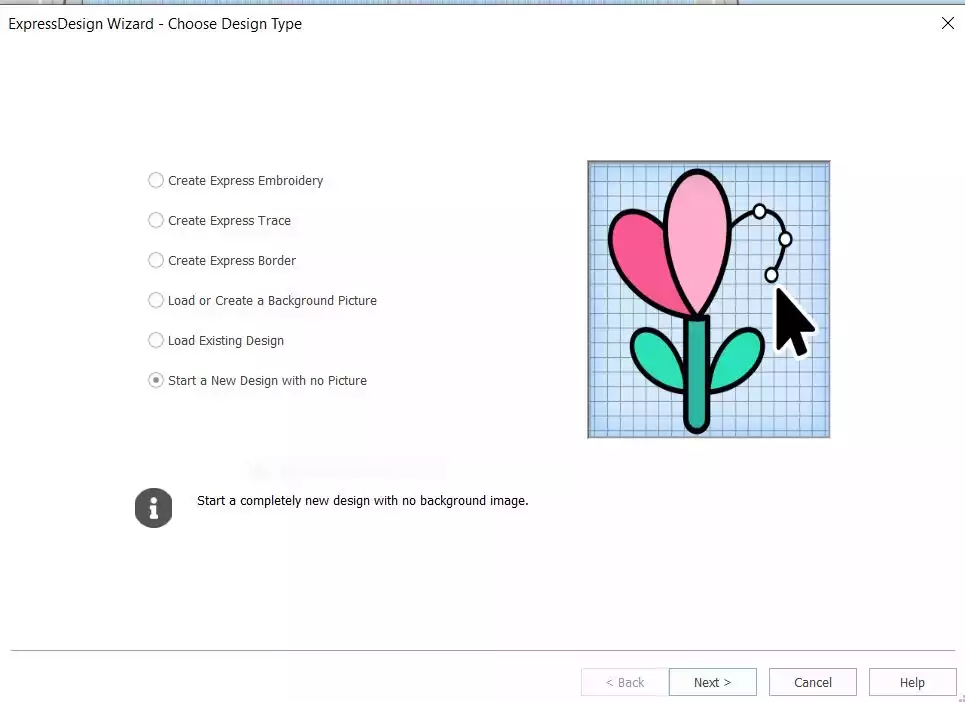Cancel the ExpressDesign Wizard
Screen dimensions: 965x702
pyautogui.click(x=812, y=682)
